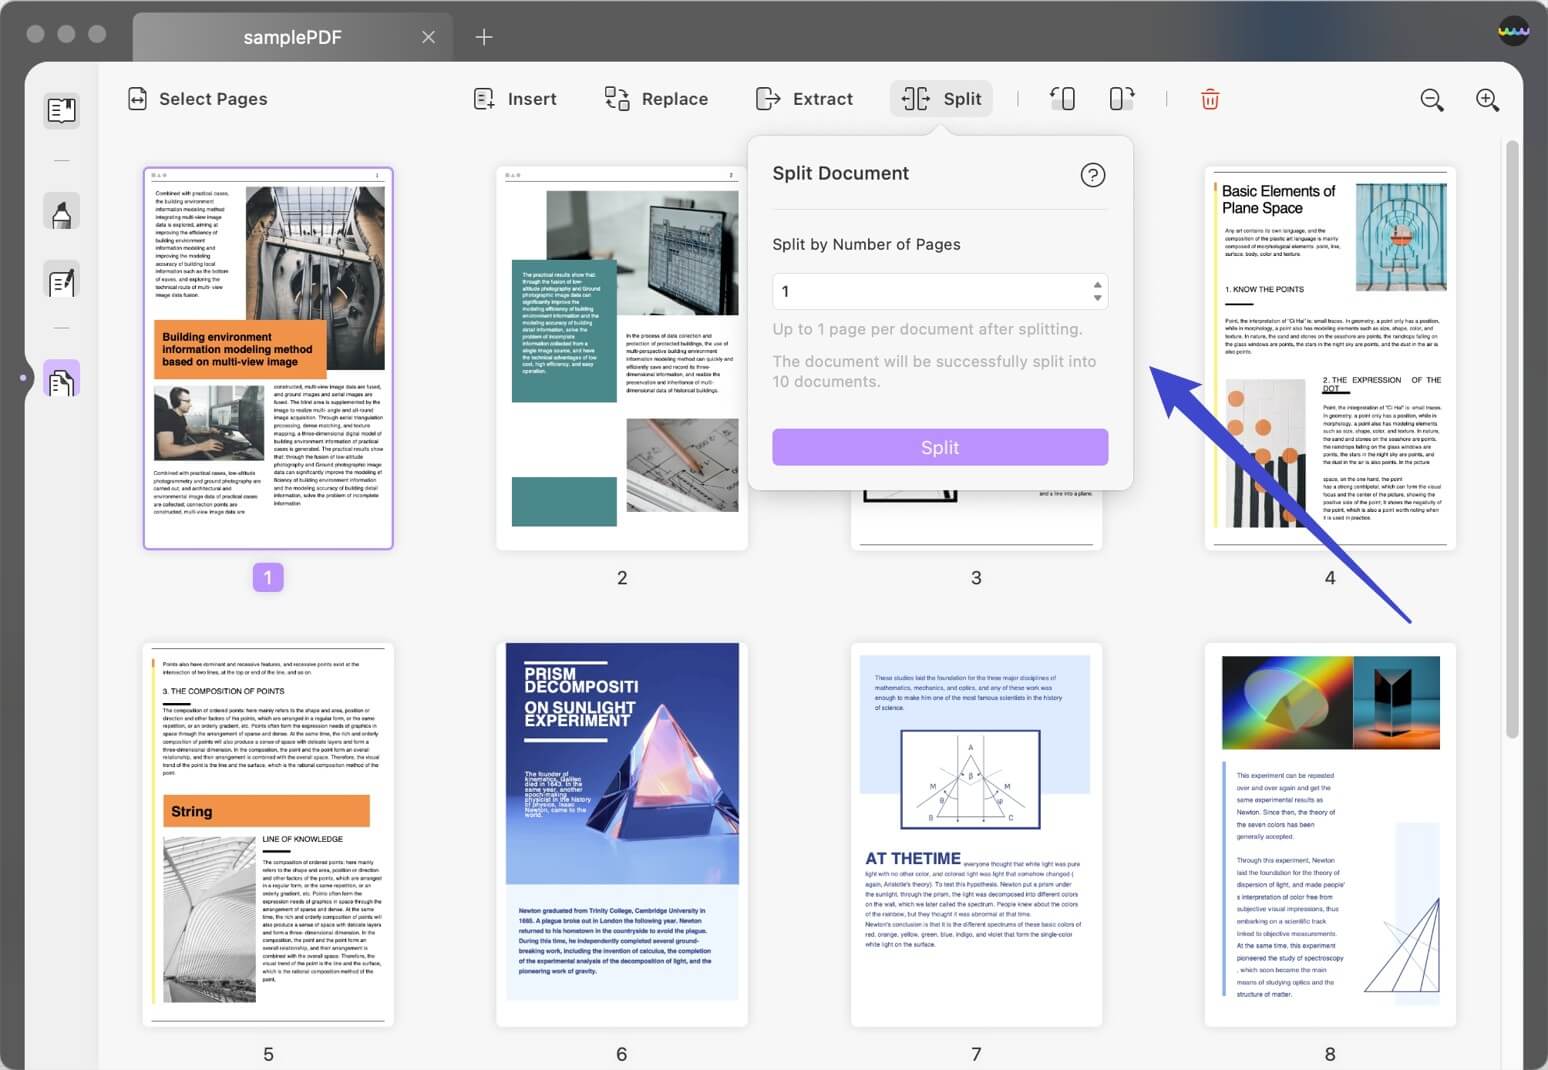1548x1070 pixels.
Task: Zoom out thumbnails with magnifier minus
Action: pos(1432,100)
